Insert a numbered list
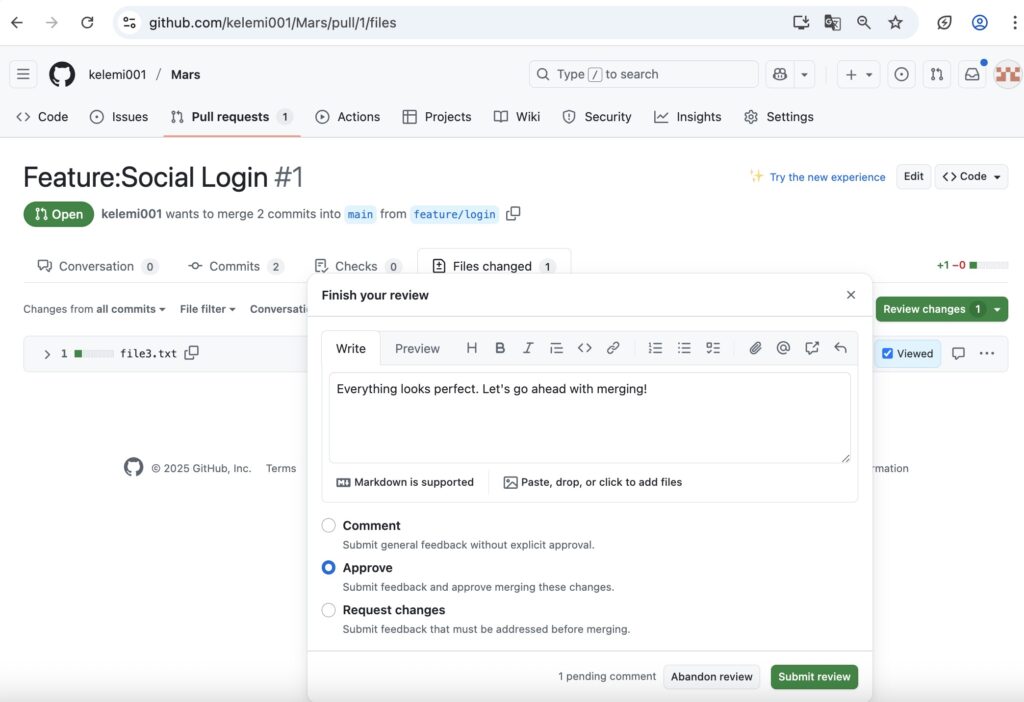 (x=655, y=348)
